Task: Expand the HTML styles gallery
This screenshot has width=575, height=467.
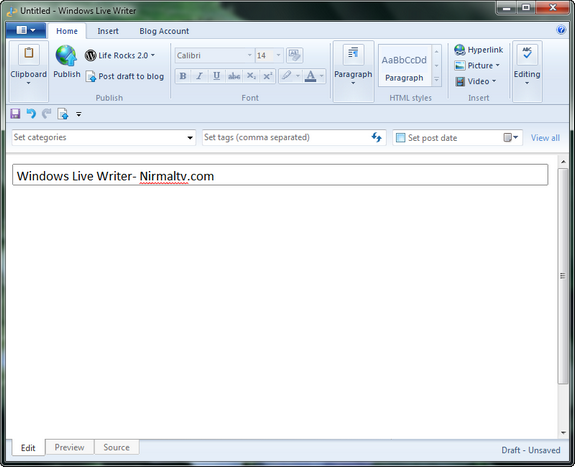Action: tap(436, 79)
